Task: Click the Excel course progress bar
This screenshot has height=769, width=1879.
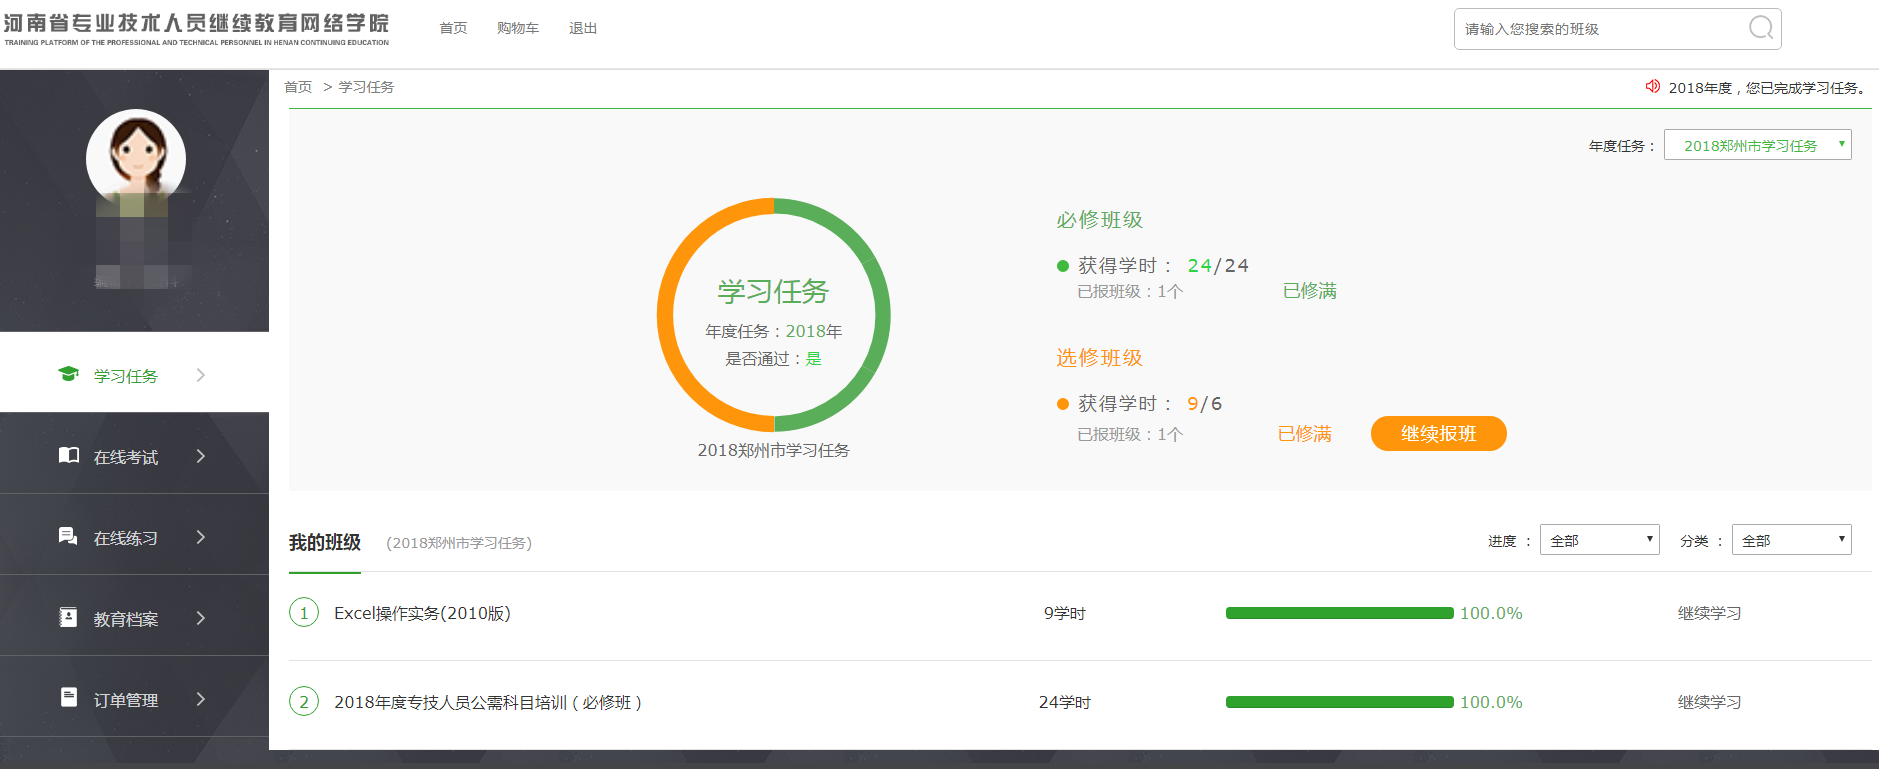Action: [1339, 613]
